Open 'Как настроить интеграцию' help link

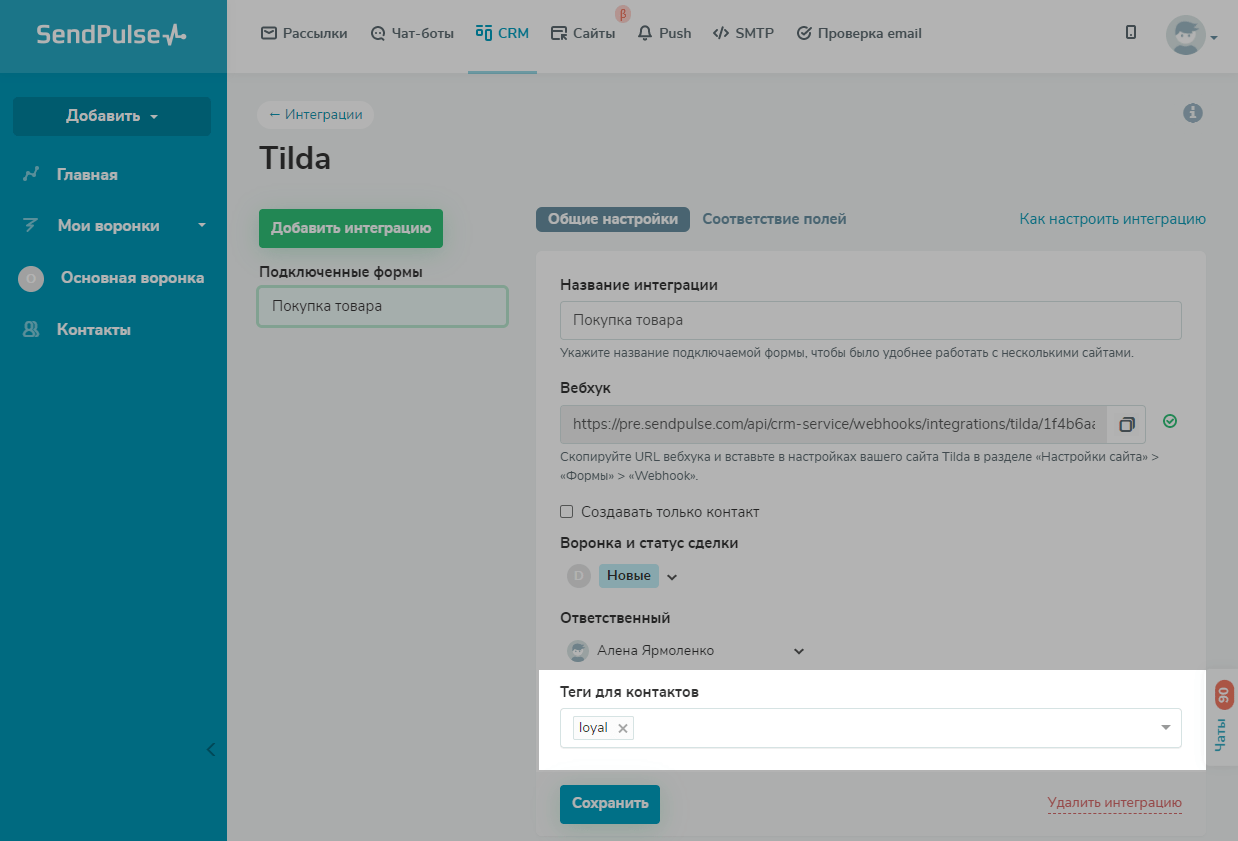pos(1112,219)
